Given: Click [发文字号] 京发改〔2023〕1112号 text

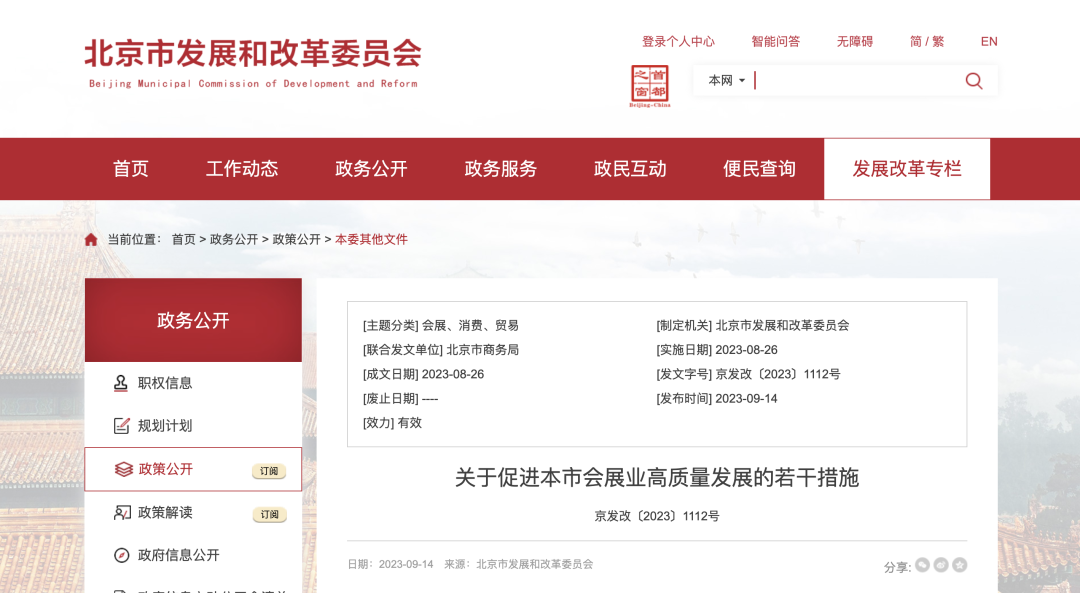Looking at the screenshot, I should 748,374.
